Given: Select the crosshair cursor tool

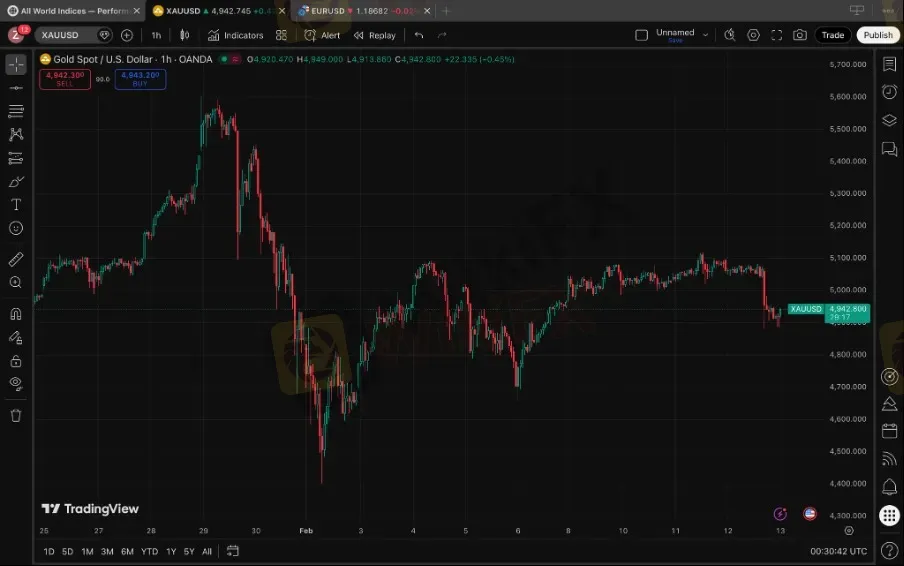Looking at the screenshot, I should 16,65.
